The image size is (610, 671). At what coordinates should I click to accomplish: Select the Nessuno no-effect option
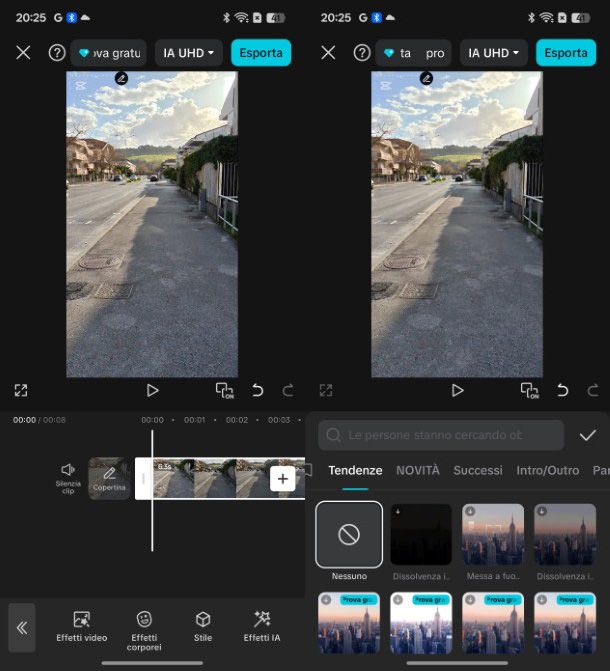point(349,535)
